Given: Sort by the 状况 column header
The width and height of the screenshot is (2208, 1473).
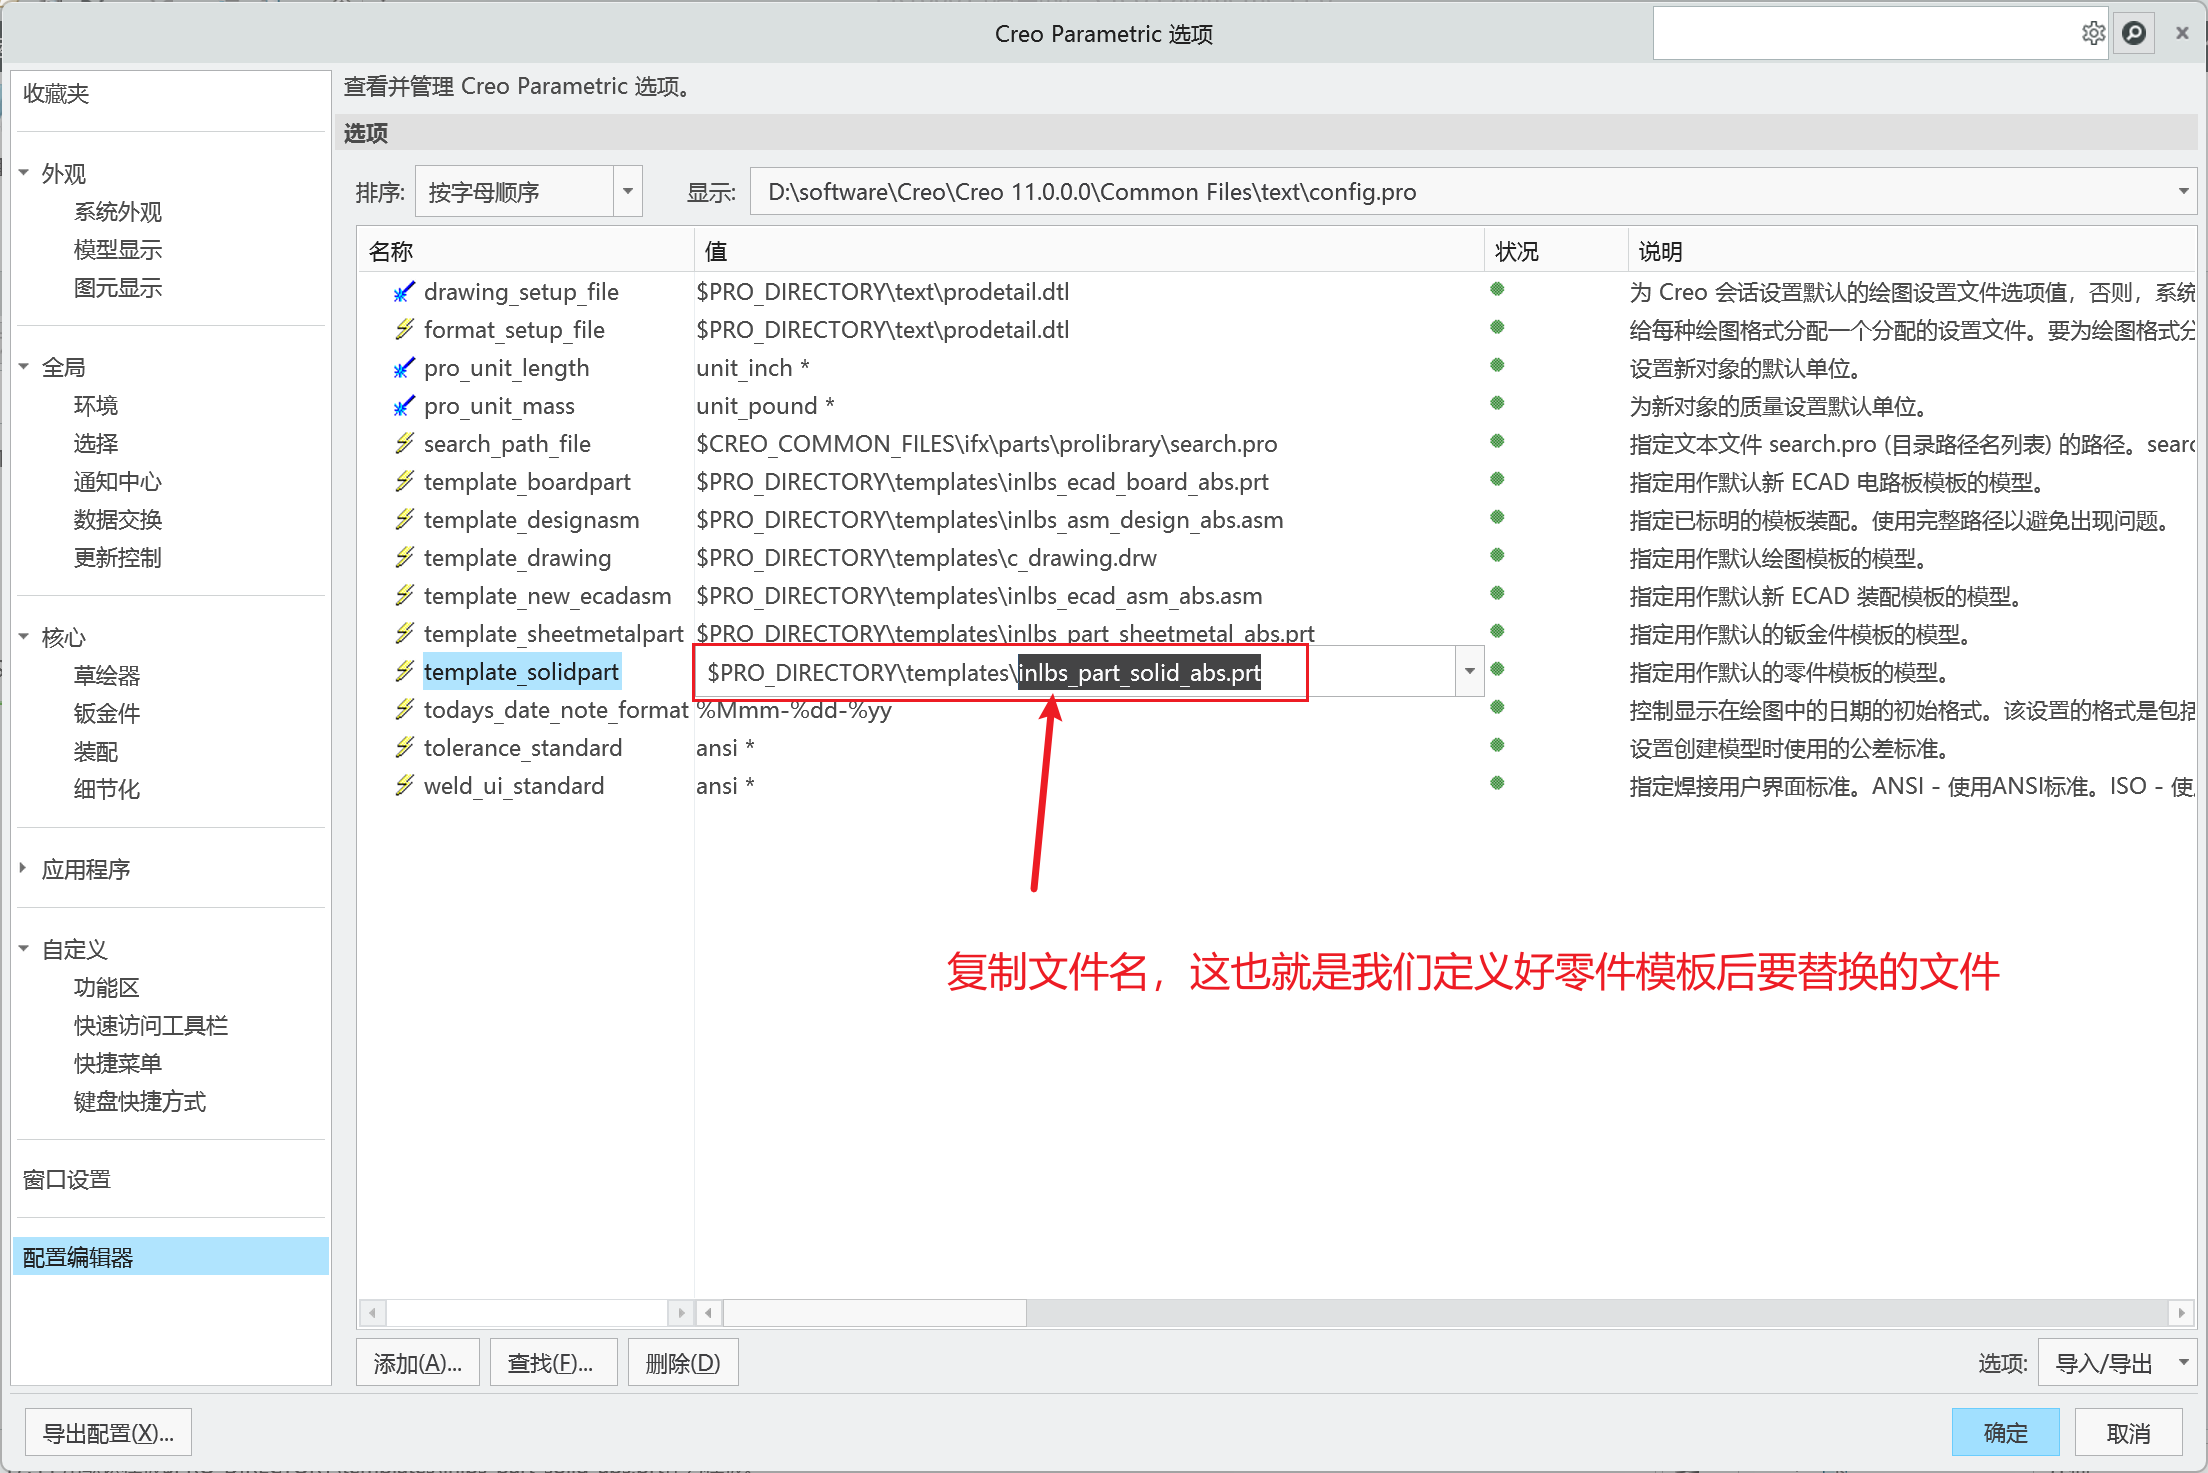Looking at the screenshot, I should point(1556,251).
